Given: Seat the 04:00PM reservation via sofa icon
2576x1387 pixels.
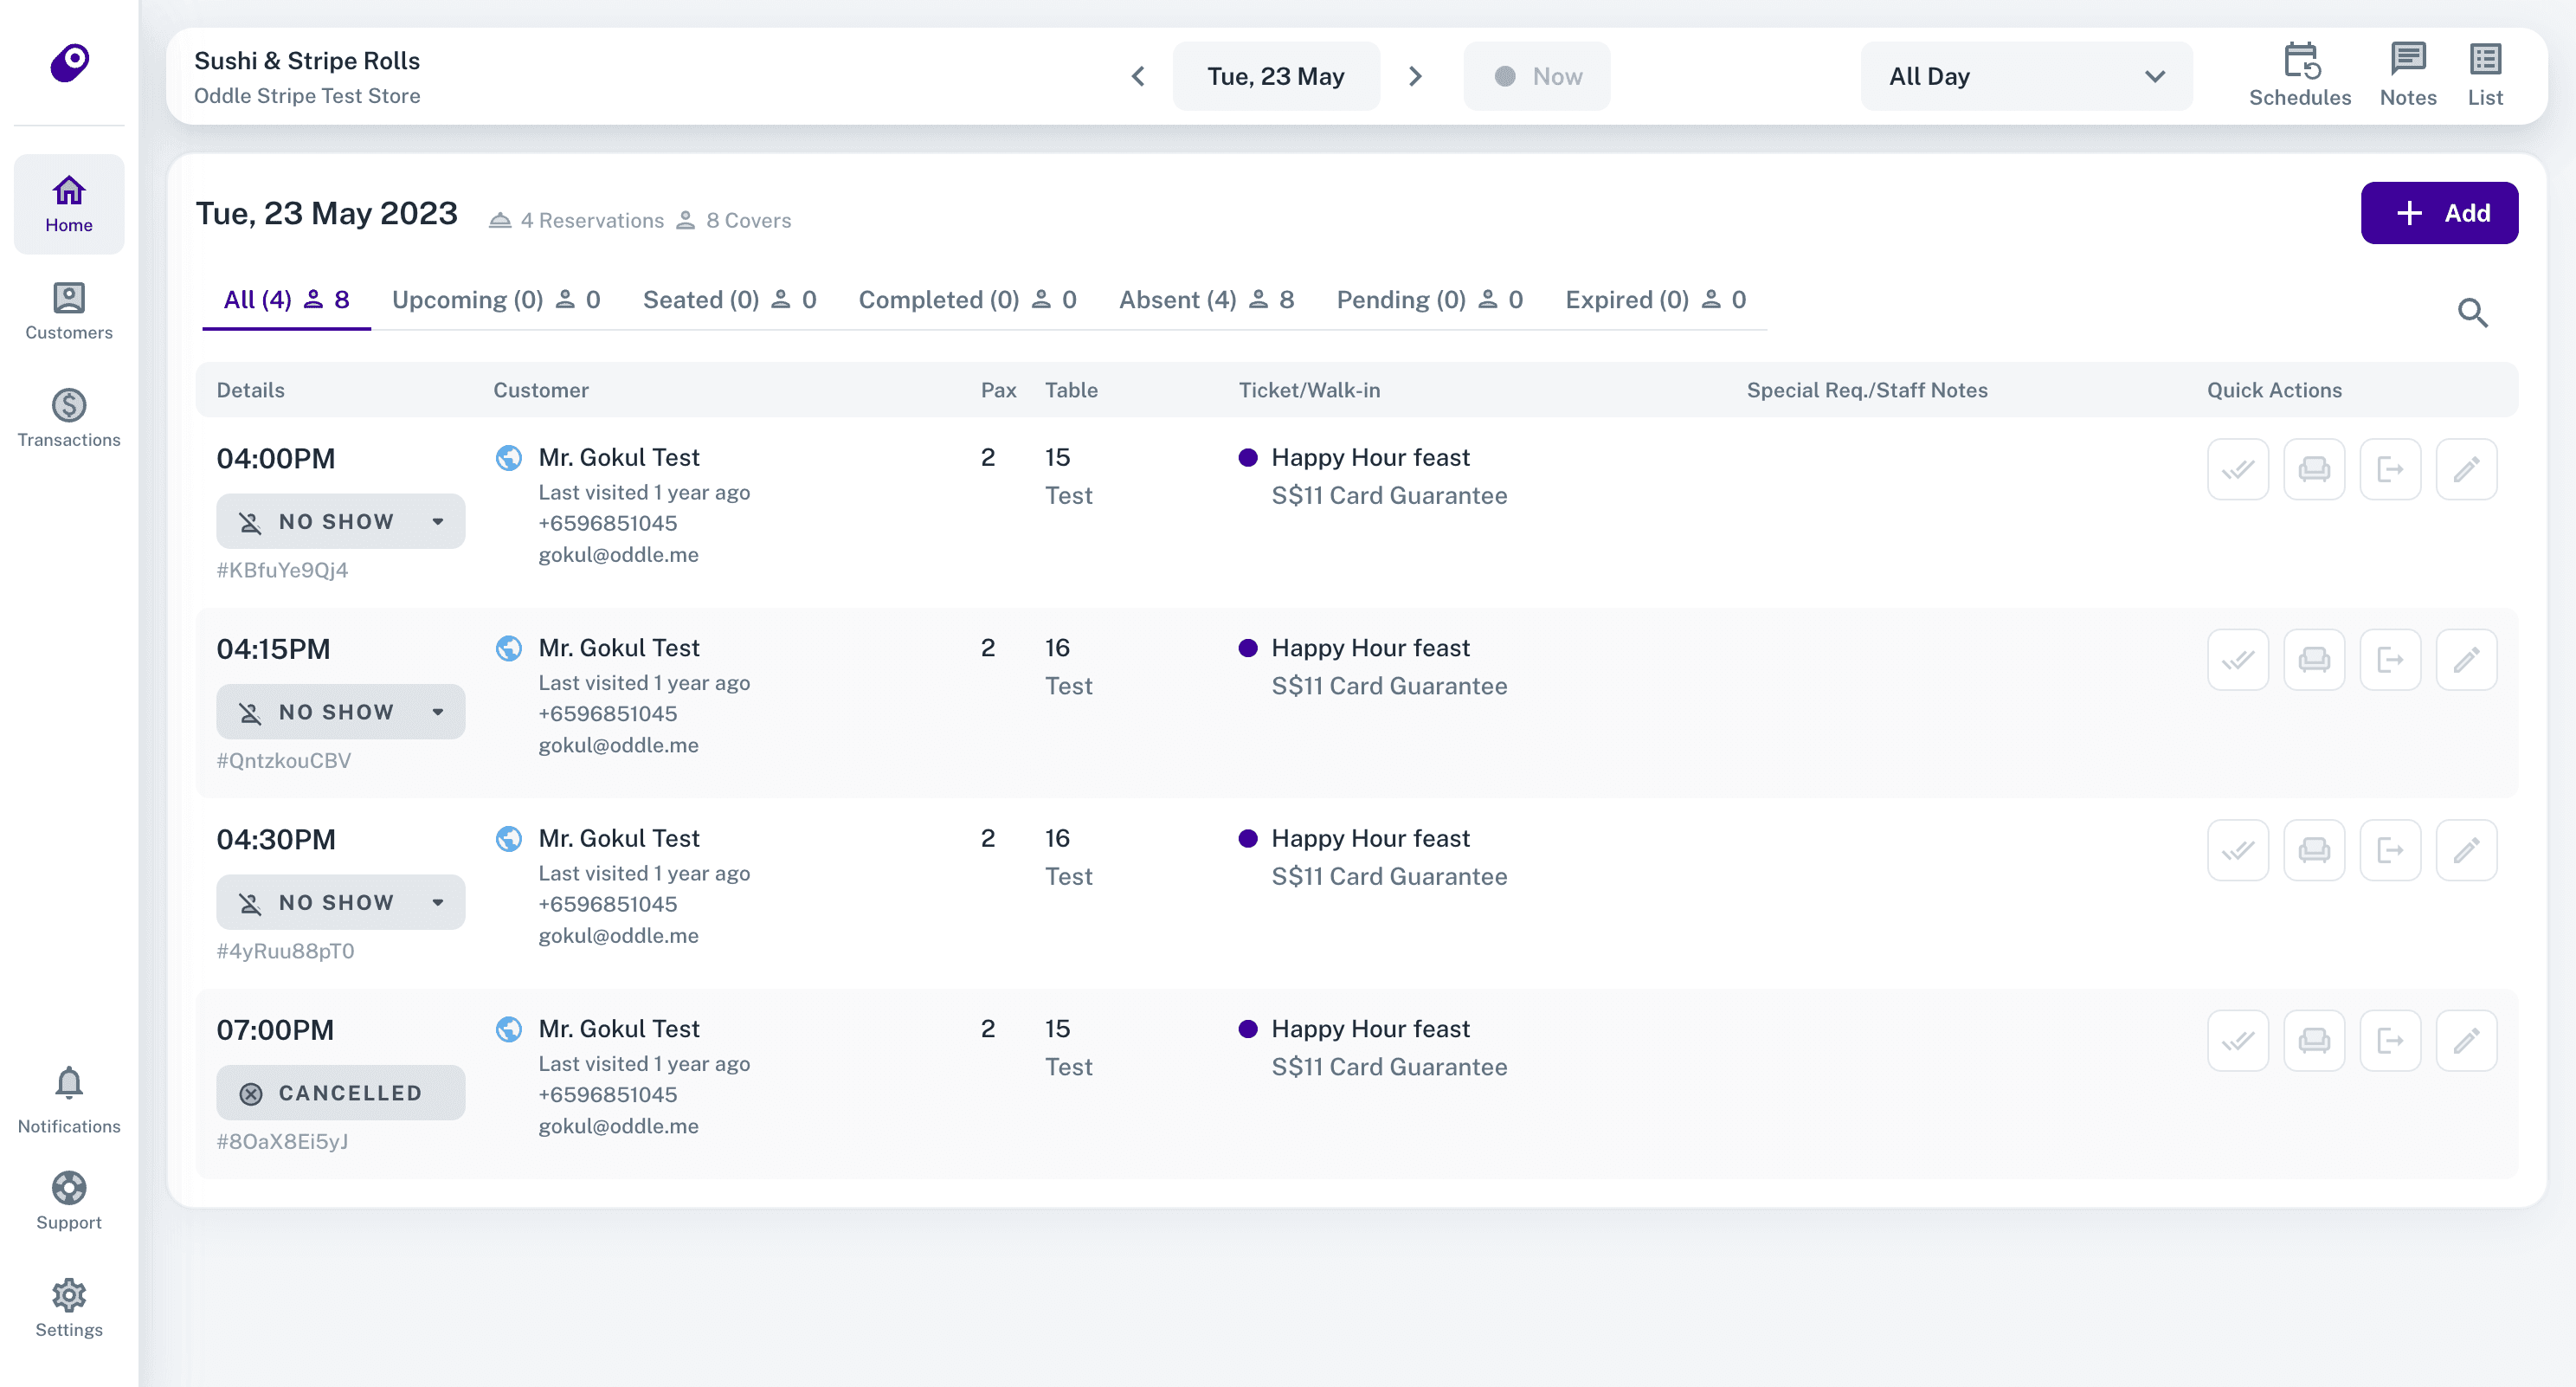Looking at the screenshot, I should coord(2313,469).
